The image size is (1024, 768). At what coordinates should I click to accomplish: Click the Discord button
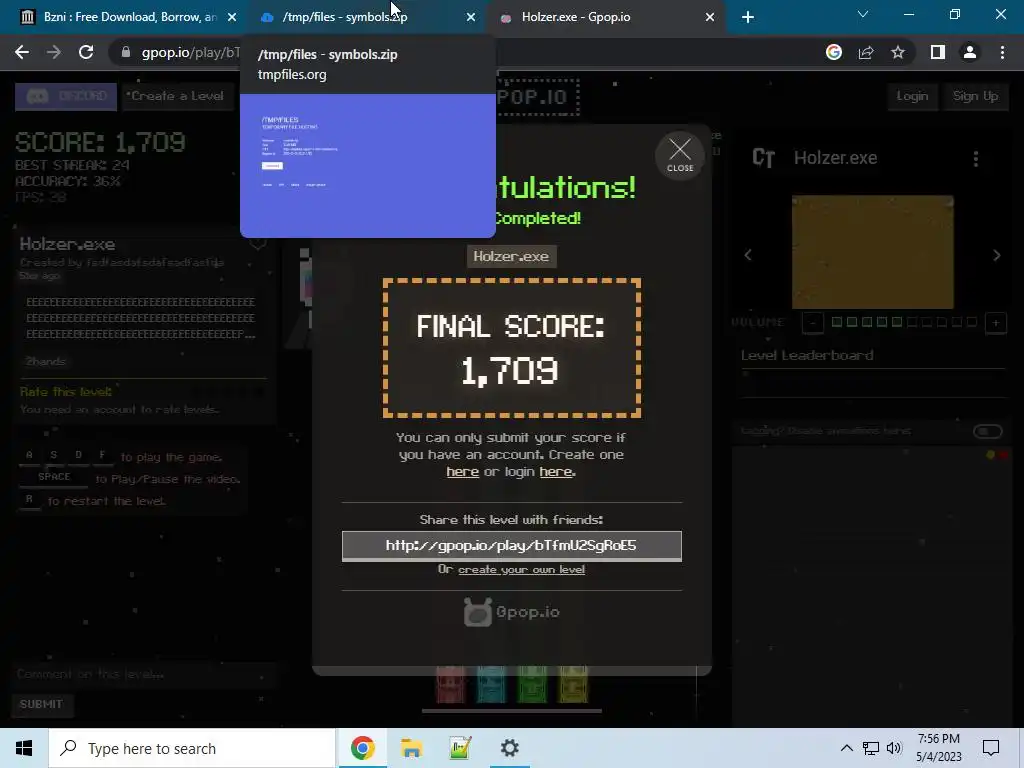tap(66, 97)
